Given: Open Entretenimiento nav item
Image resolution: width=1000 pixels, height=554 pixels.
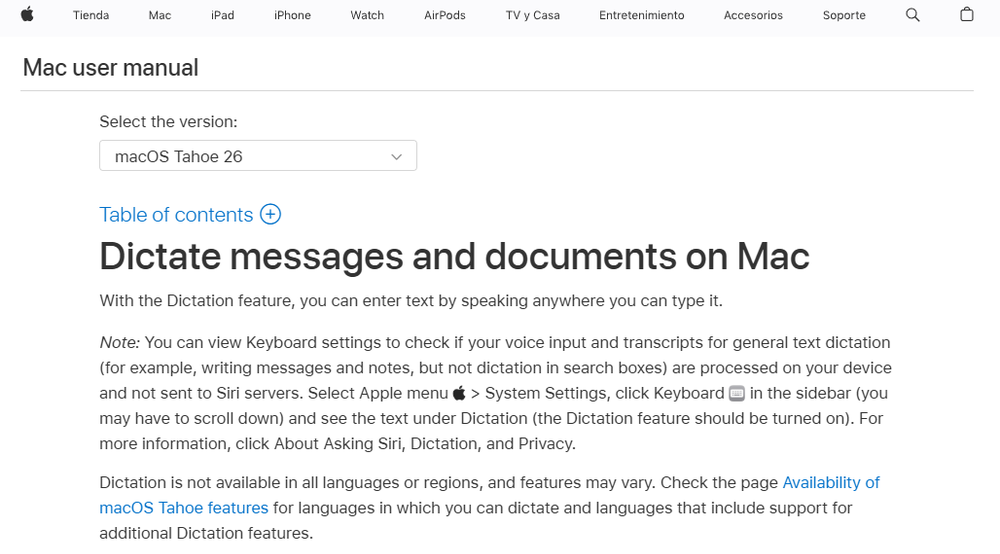Looking at the screenshot, I should coord(642,15).
